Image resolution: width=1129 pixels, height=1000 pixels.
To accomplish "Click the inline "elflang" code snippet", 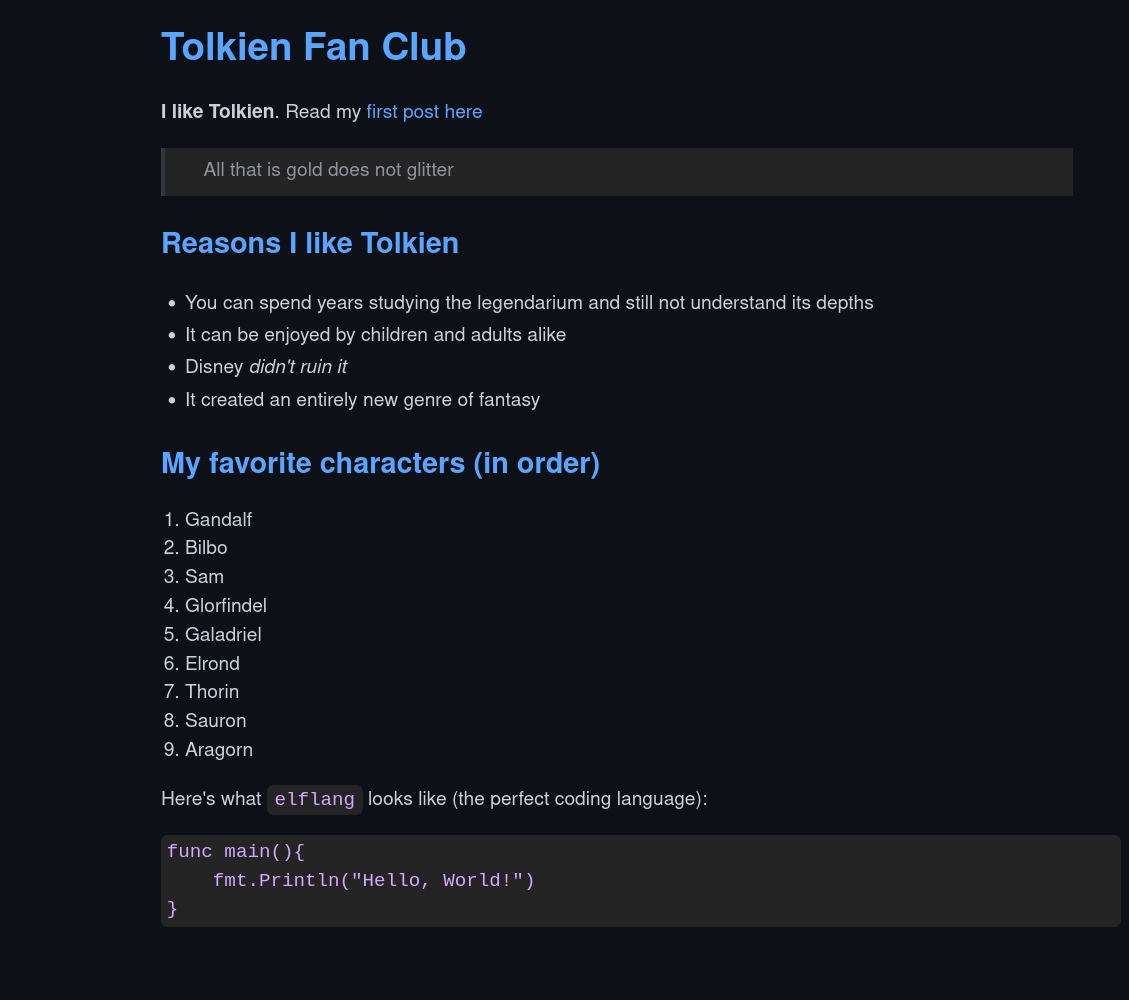I will tap(314, 800).
